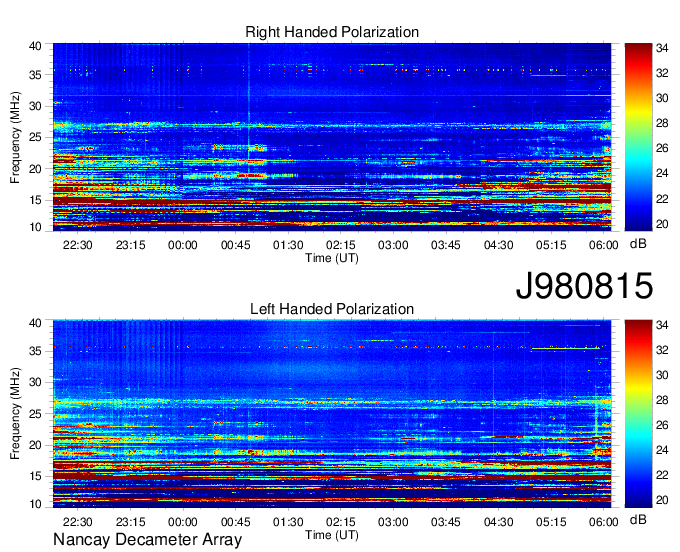
Task: Click the dB unit label beside right-handed colorbar
Action: (x=638, y=244)
